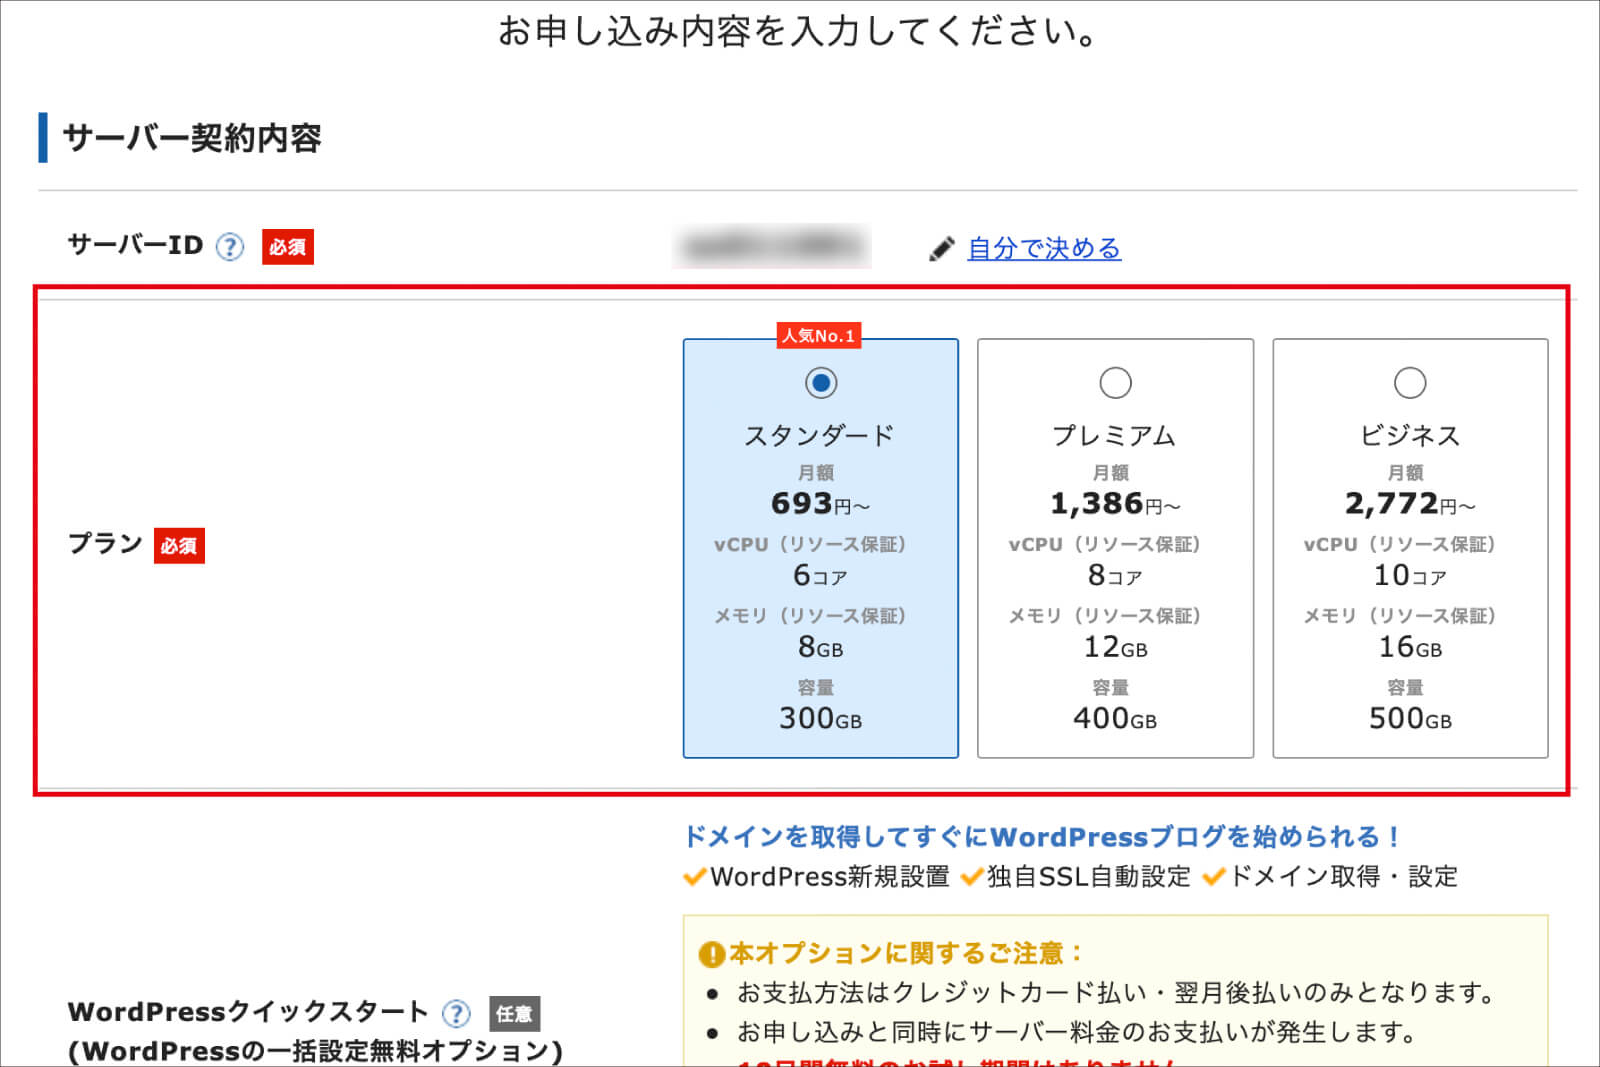The image size is (1600, 1067).
Task: Click the WordPress新規設置 checkmark item
Action: tap(817, 877)
